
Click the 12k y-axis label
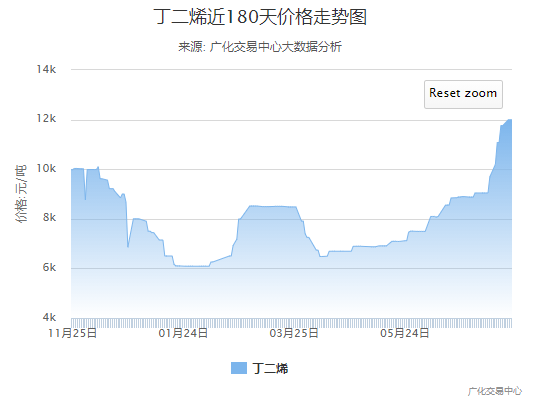(46, 119)
